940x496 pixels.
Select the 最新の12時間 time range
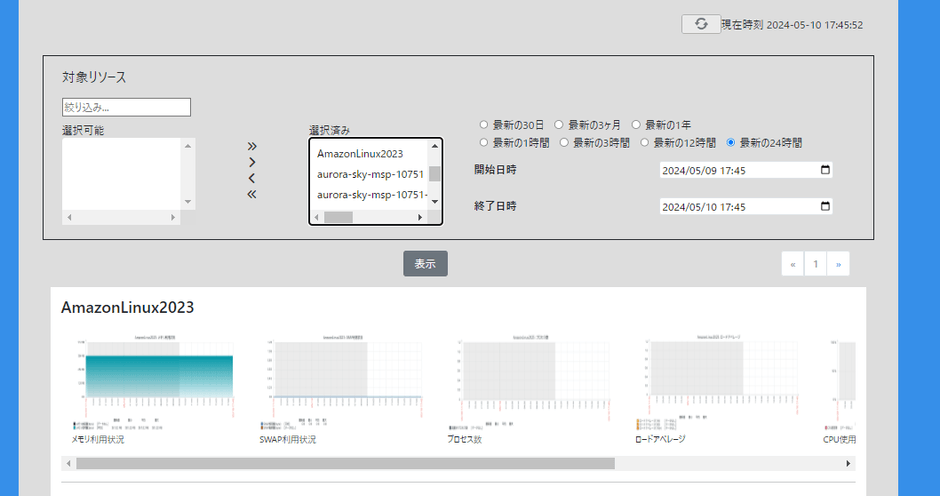645,143
